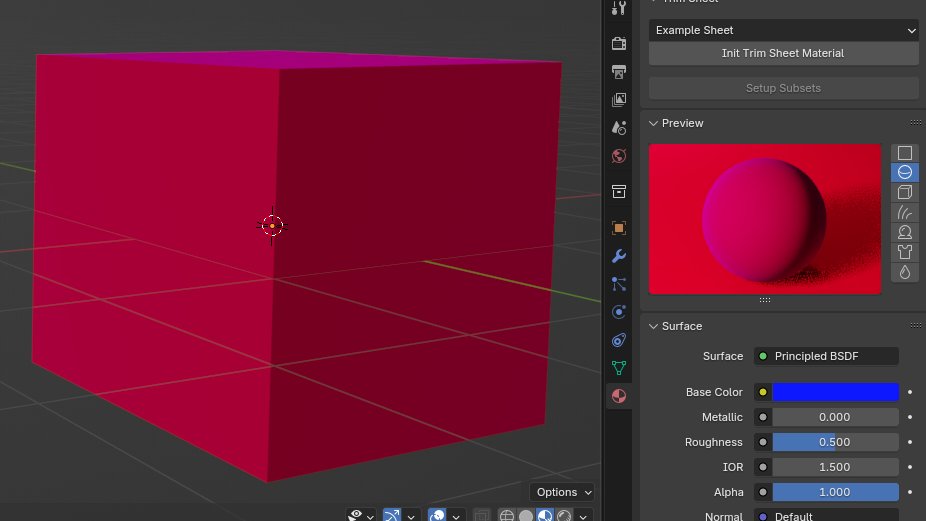Open object type visibility eye dropdown
Screen dimensions: 926x521
[361, 515]
